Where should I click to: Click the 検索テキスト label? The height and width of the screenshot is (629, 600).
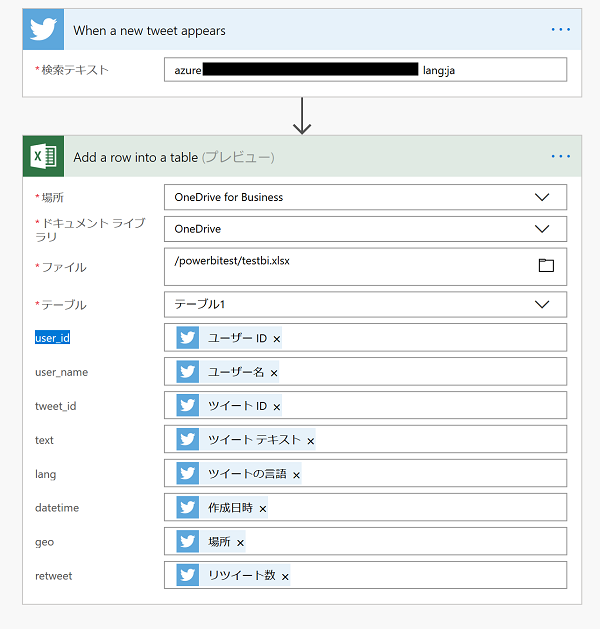(x=75, y=70)
